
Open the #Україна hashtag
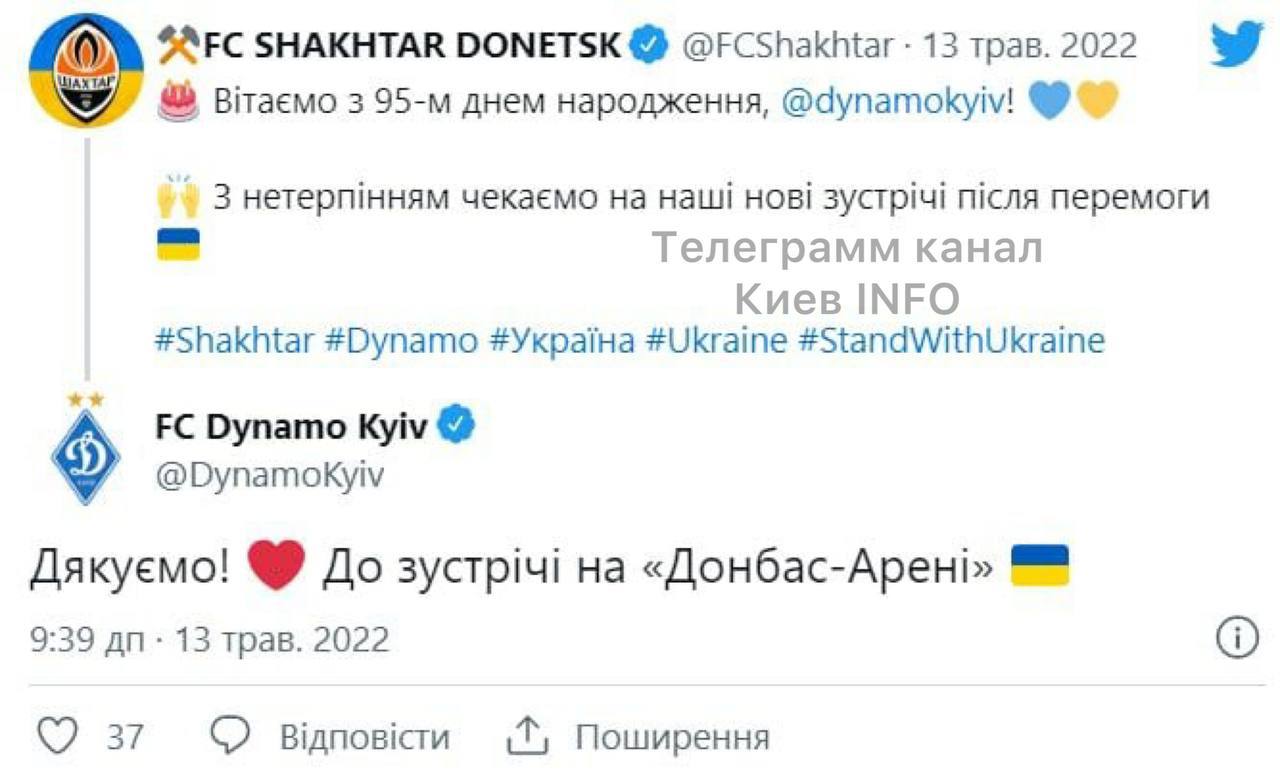click(x=561, y=340)
